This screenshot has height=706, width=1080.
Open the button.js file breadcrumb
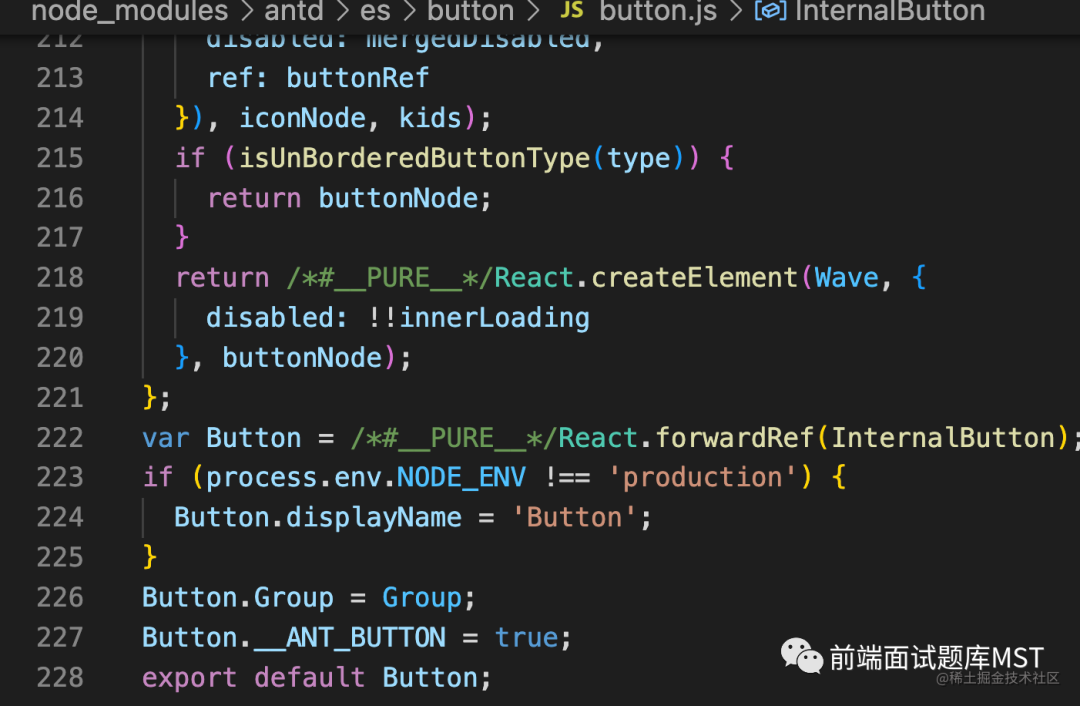coord(658,11)
